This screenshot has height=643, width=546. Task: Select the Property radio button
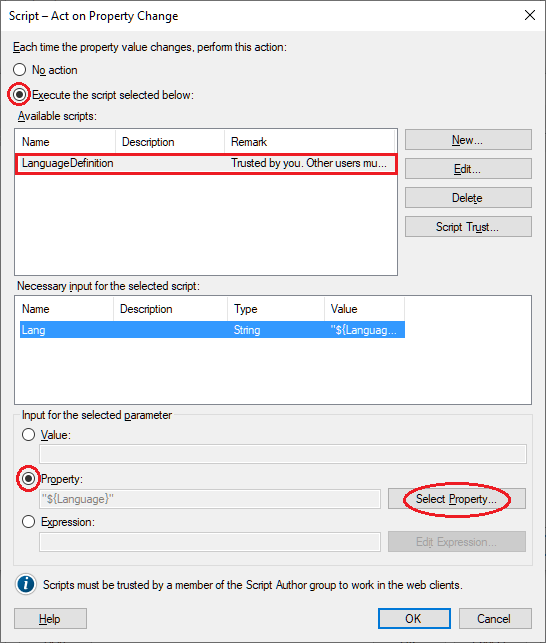tap(28, 479)
